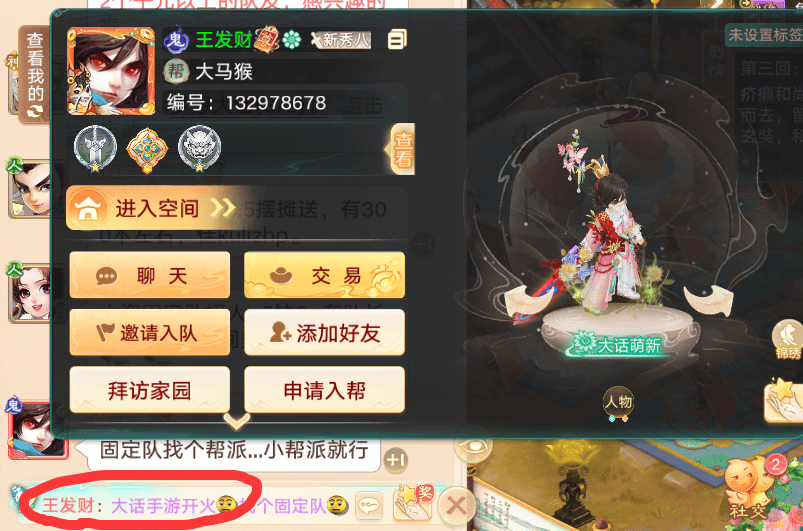Expand more options with the down chevron

tap(237, 421)
